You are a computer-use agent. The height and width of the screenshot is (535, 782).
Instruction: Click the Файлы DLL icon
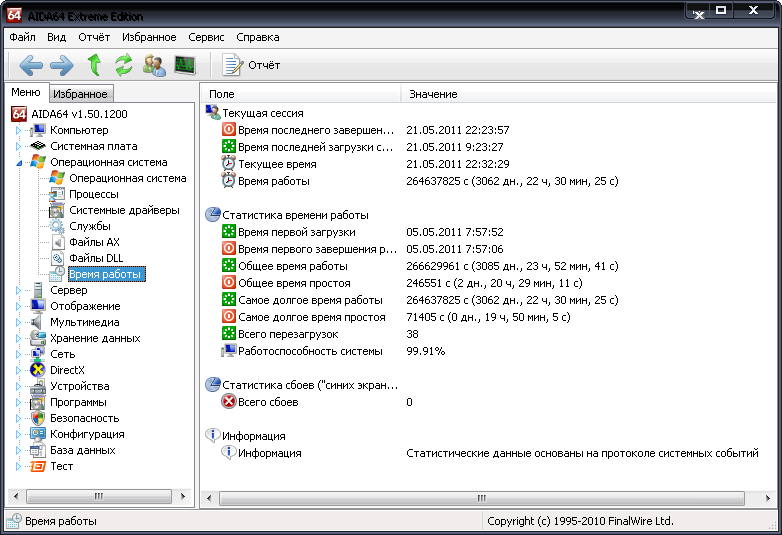[58, 258]
